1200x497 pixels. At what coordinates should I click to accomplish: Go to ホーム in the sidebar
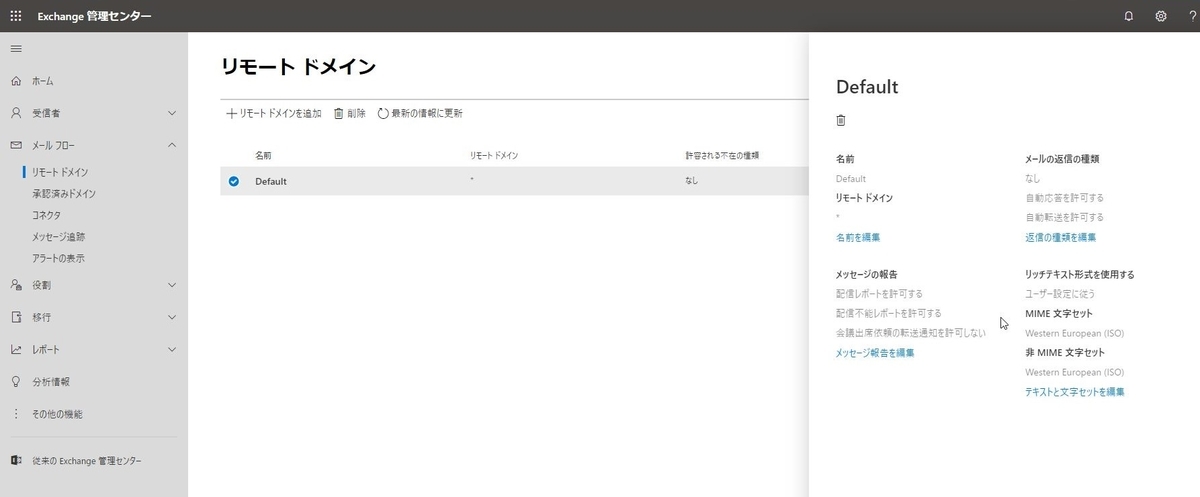tap(43, 81)
